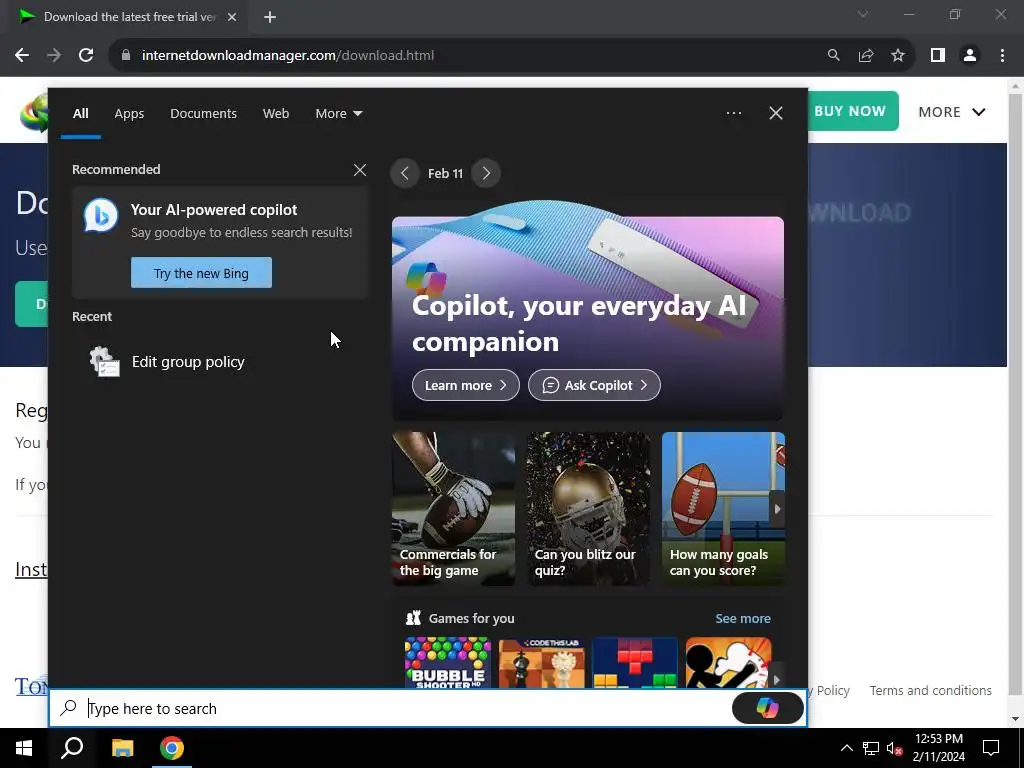Click the BUY NOW button on webpage
This screenshot has height=768, width=1024.
(x=852, y=111)
